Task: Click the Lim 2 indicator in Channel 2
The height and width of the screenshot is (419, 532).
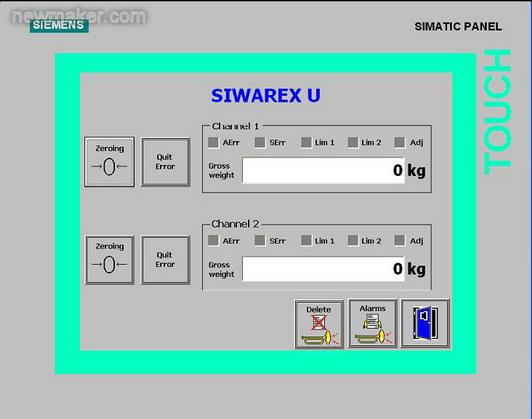Action: click(353, 241)
